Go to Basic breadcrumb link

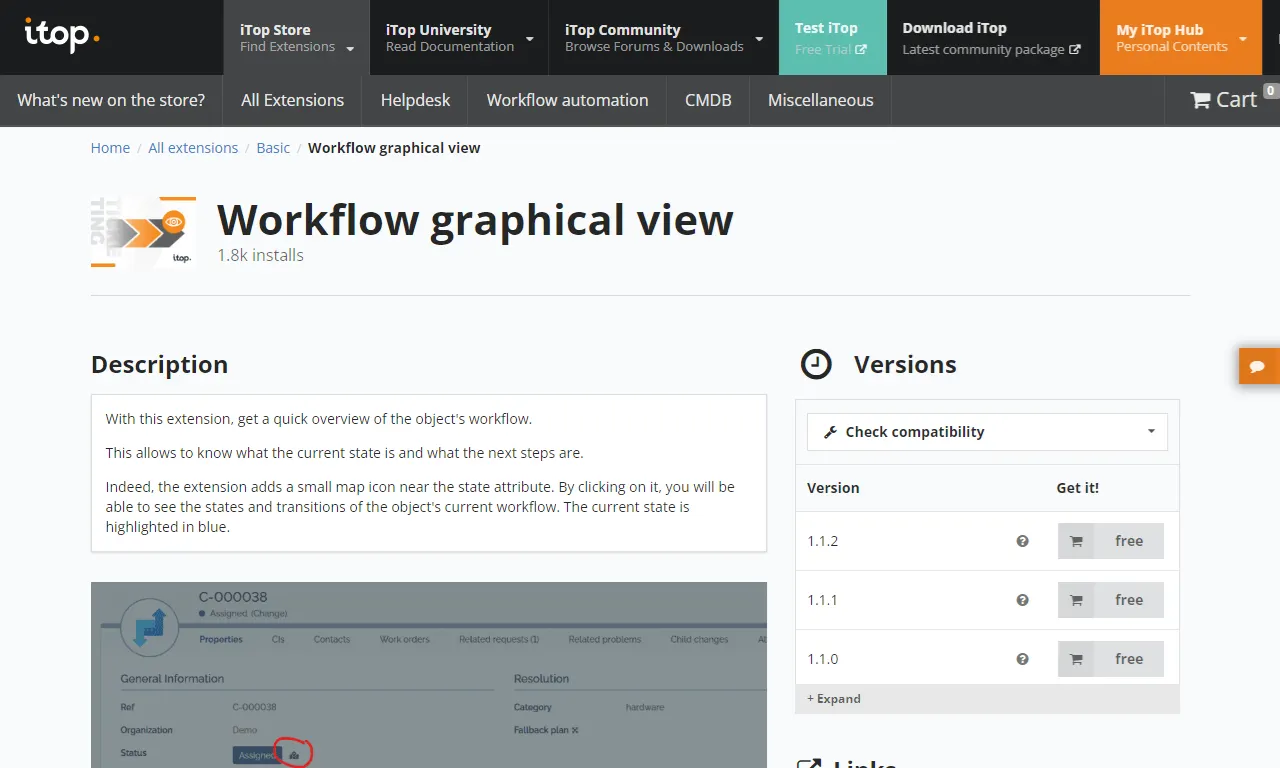click(273, 148)
